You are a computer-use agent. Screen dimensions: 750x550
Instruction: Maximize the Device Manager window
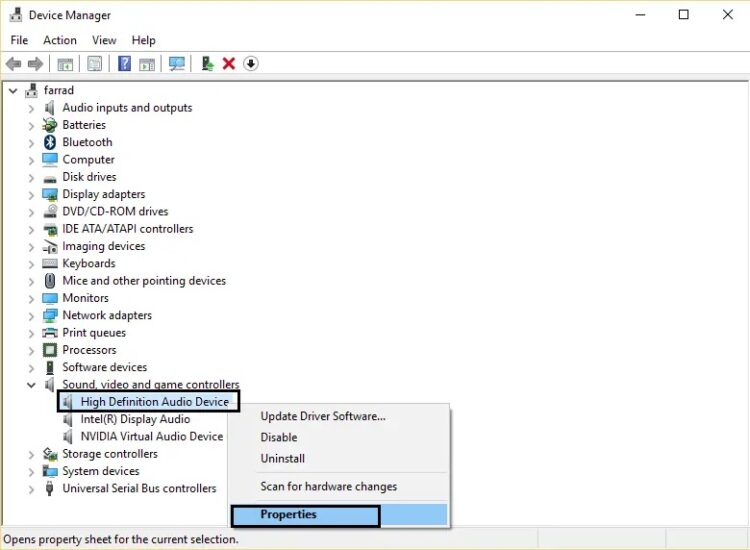[x=684, y=15]
